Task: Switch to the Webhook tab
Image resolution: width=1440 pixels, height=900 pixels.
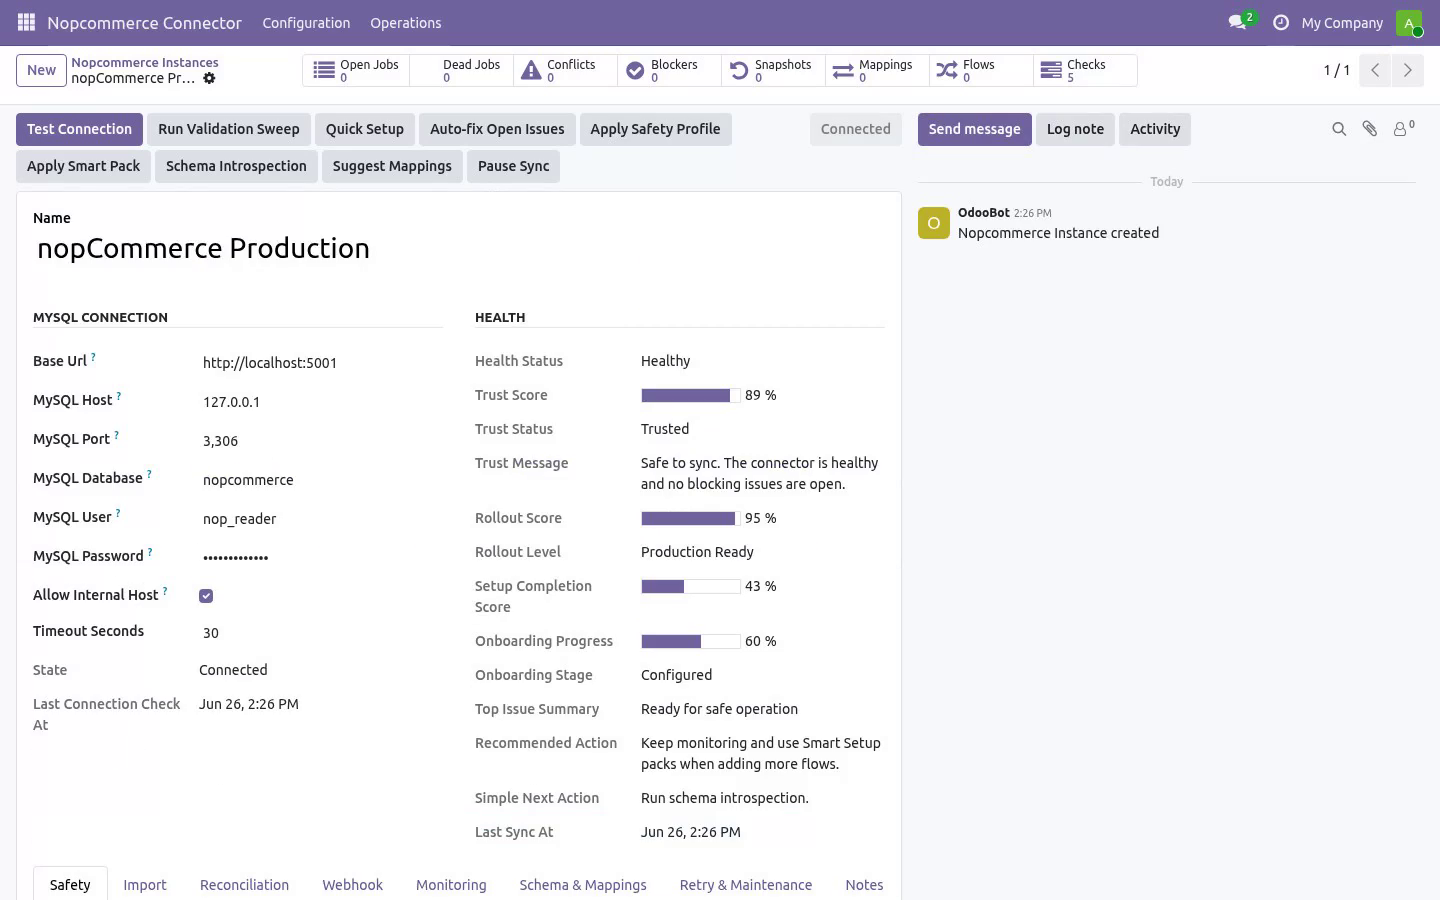Action: [x=352, y=885]
